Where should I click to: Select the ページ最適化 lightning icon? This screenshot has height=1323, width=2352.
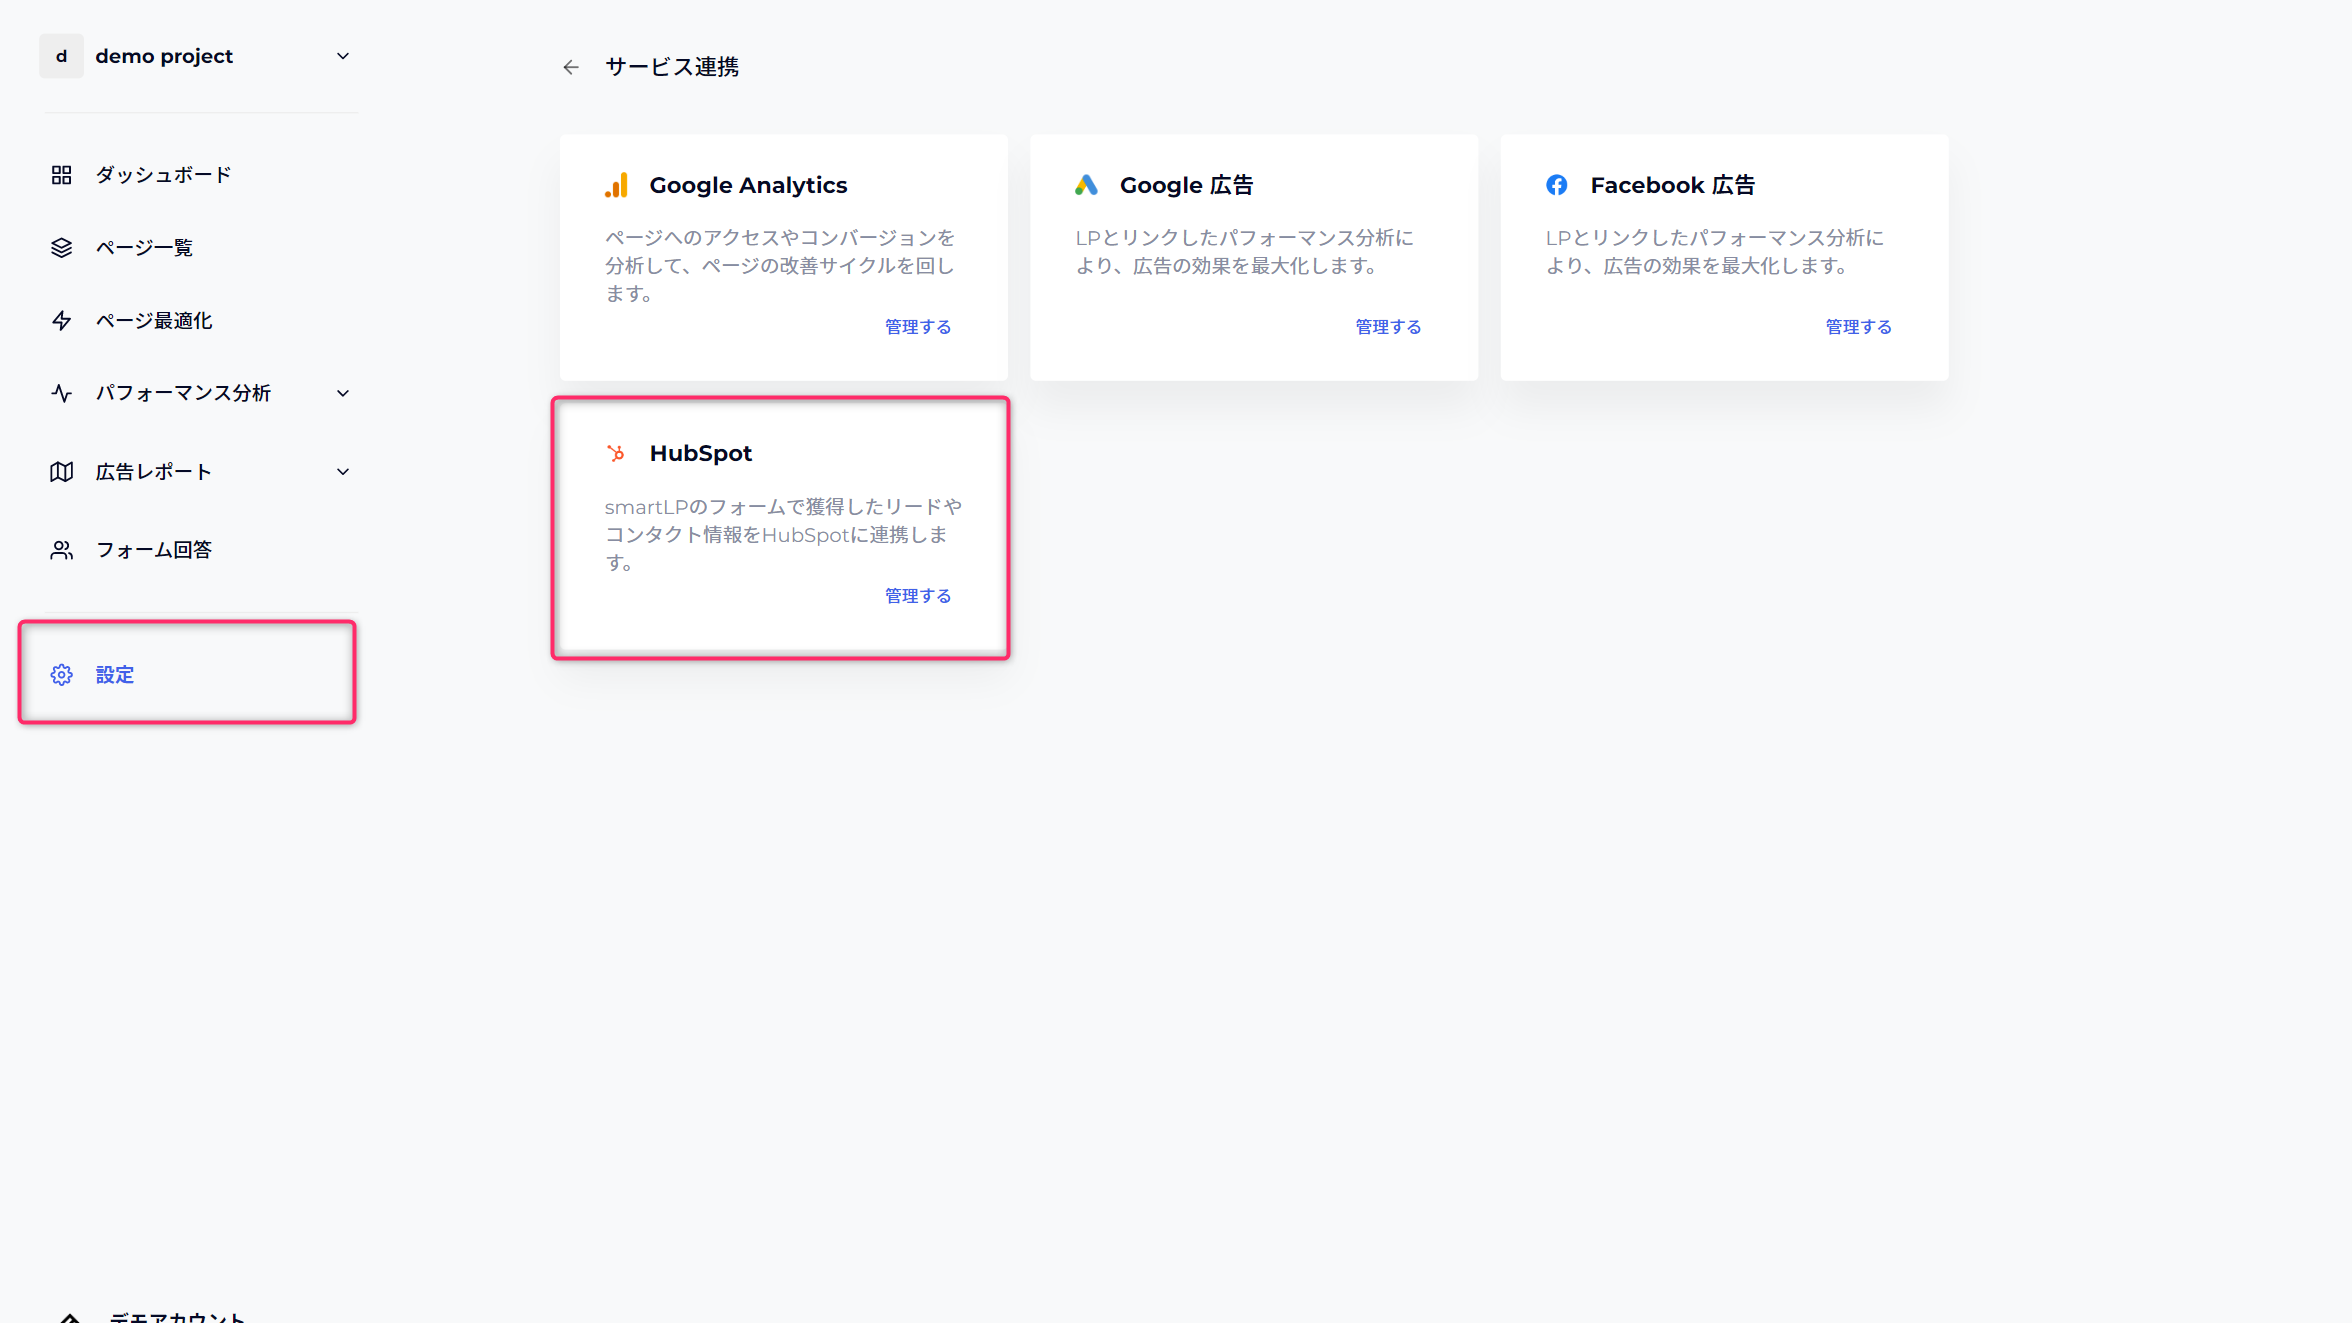pyautogui.click(x=61, y=320)
